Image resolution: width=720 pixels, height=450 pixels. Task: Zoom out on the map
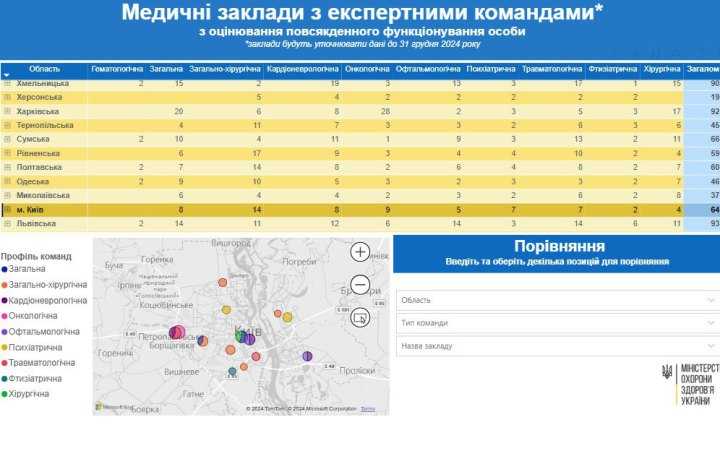point(360,285)
